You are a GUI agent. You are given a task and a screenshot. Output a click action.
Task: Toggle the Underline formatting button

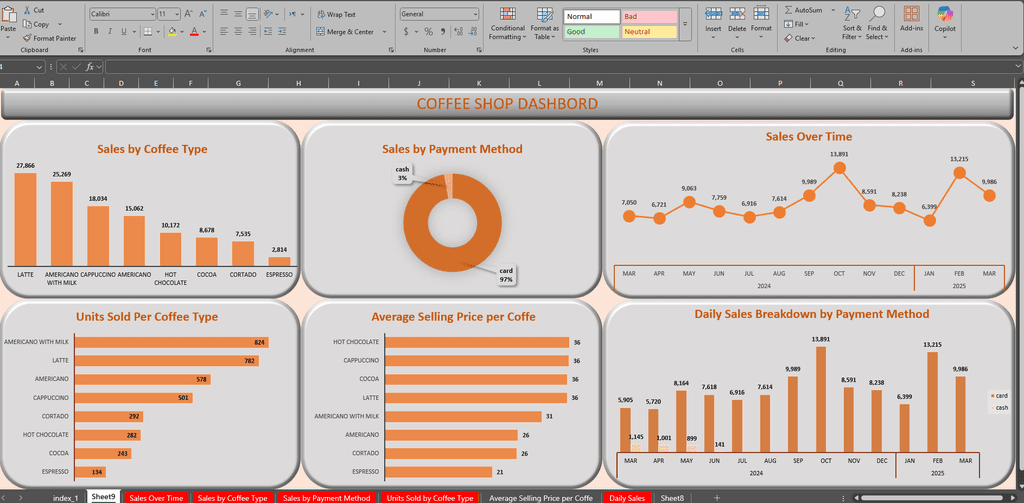pyautogui.click(x=125, y=31)
